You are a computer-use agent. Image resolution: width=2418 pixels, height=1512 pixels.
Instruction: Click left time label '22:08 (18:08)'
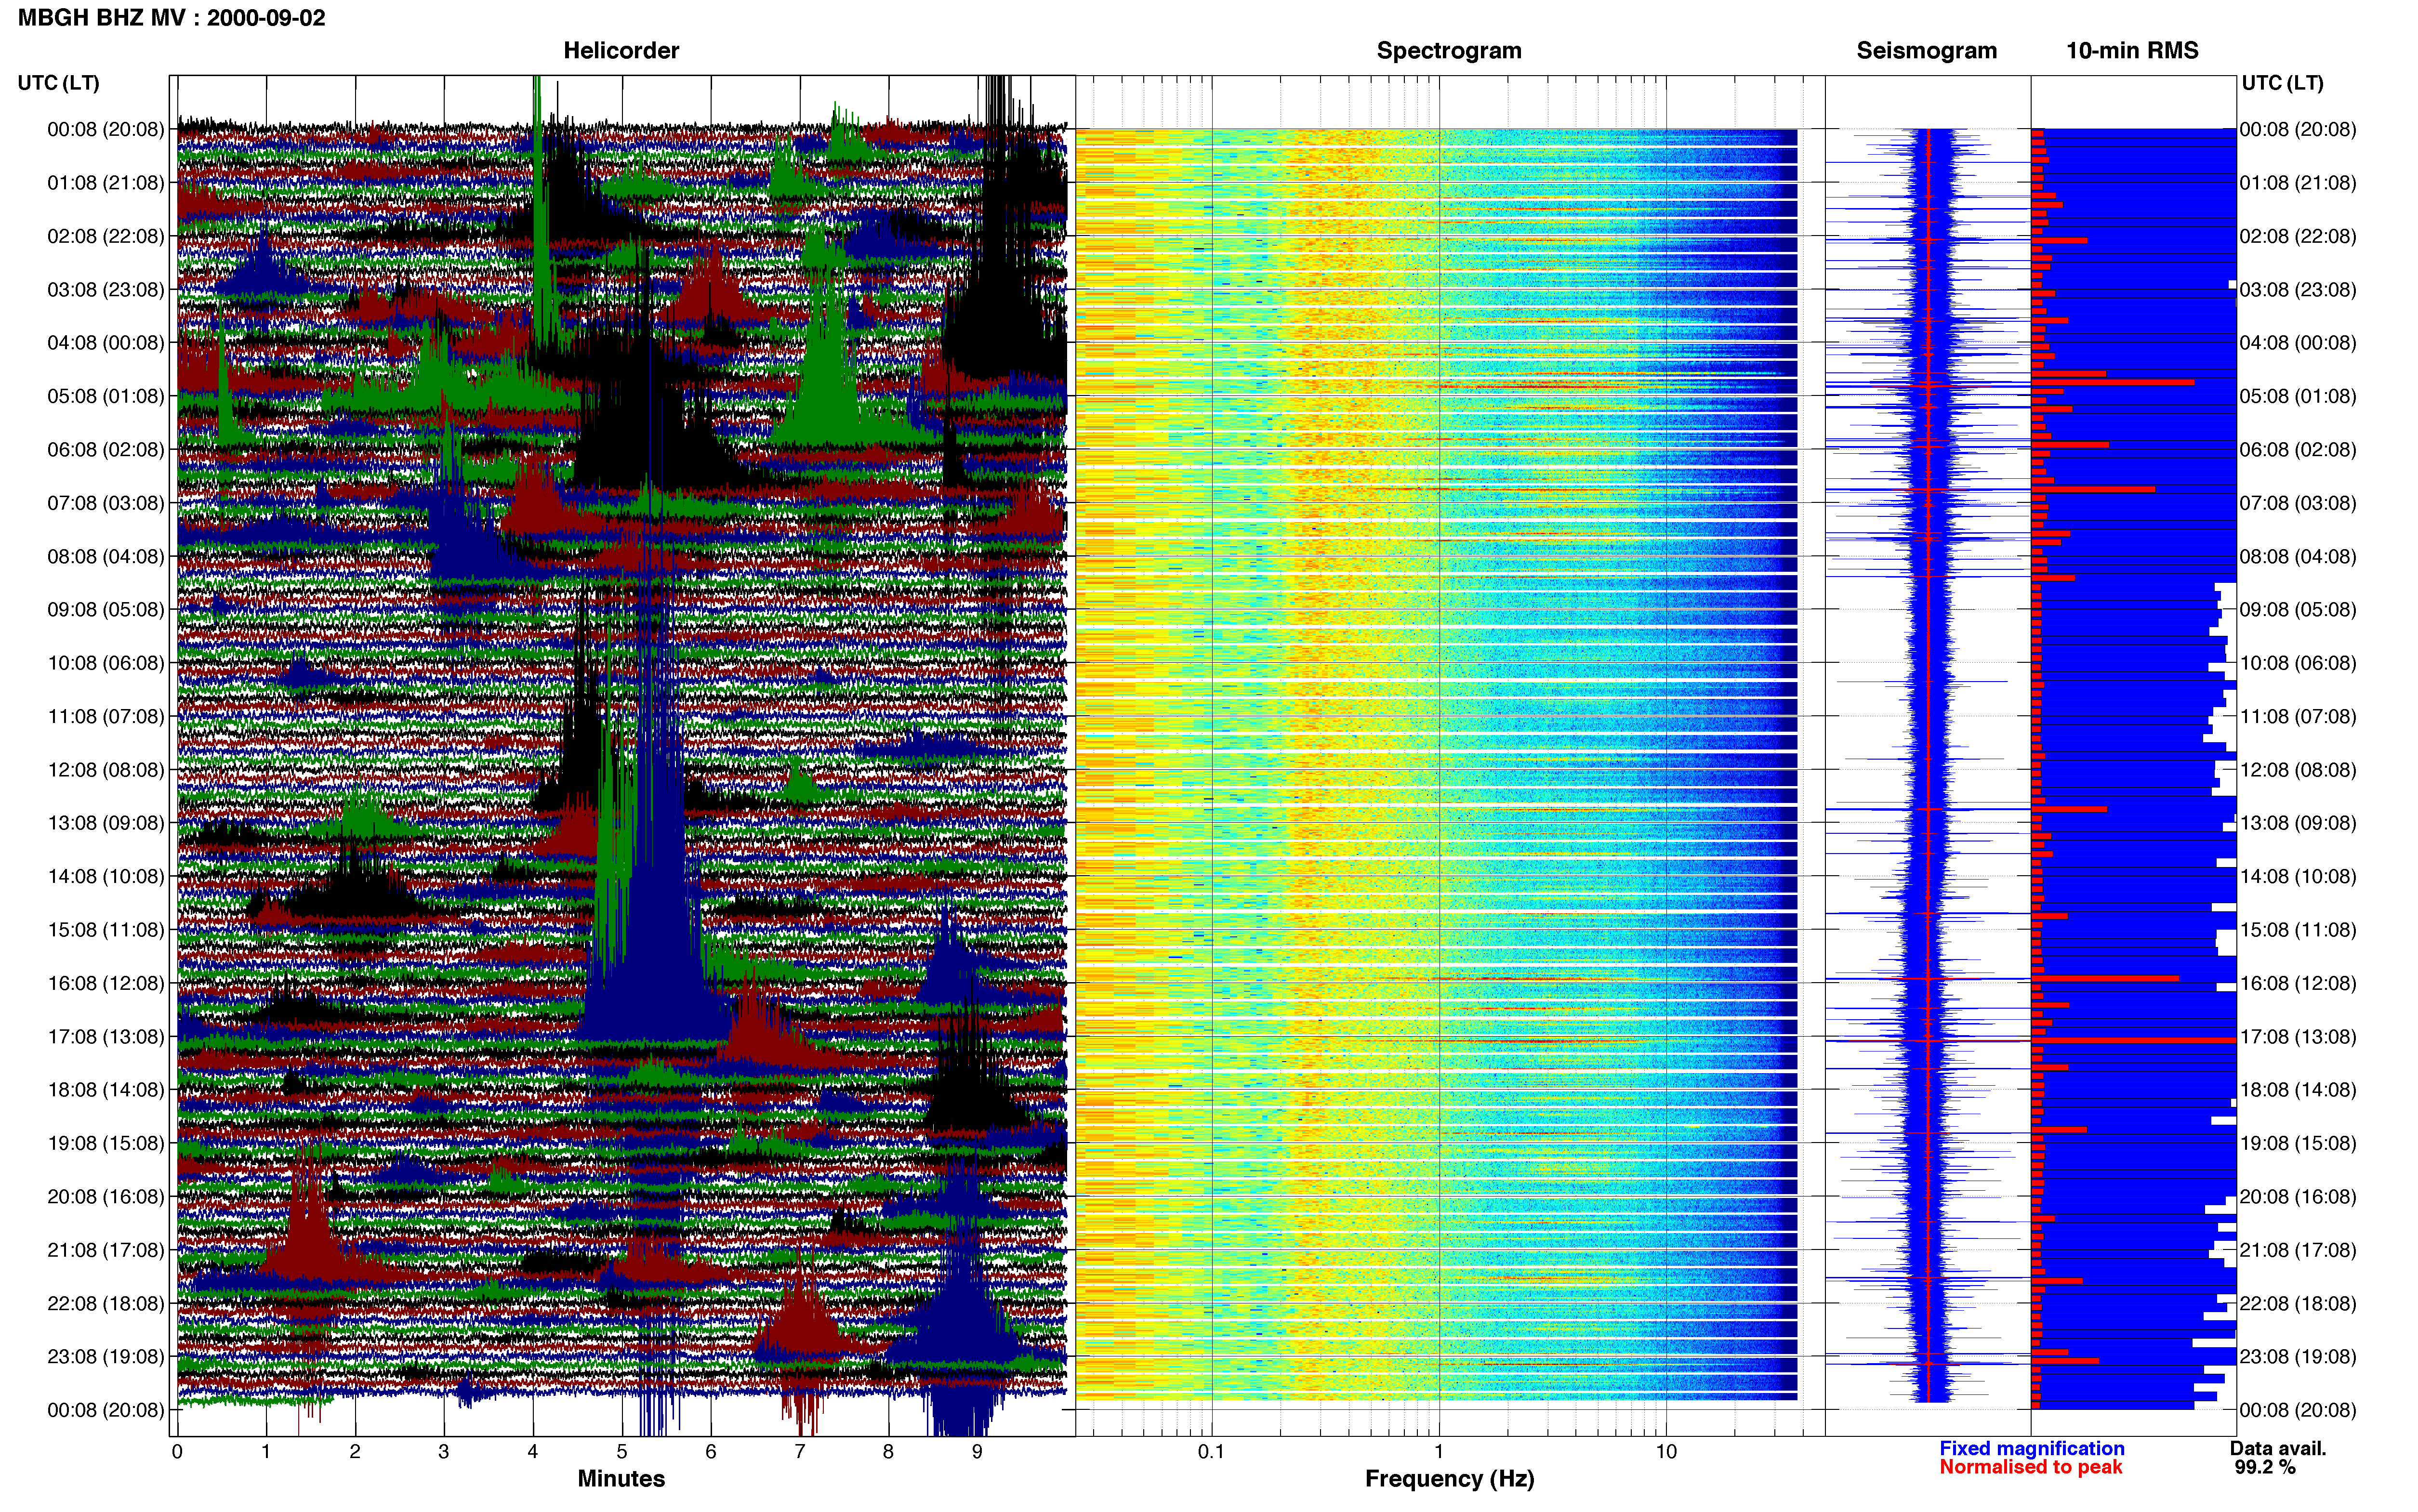(x=105, y=1303)
